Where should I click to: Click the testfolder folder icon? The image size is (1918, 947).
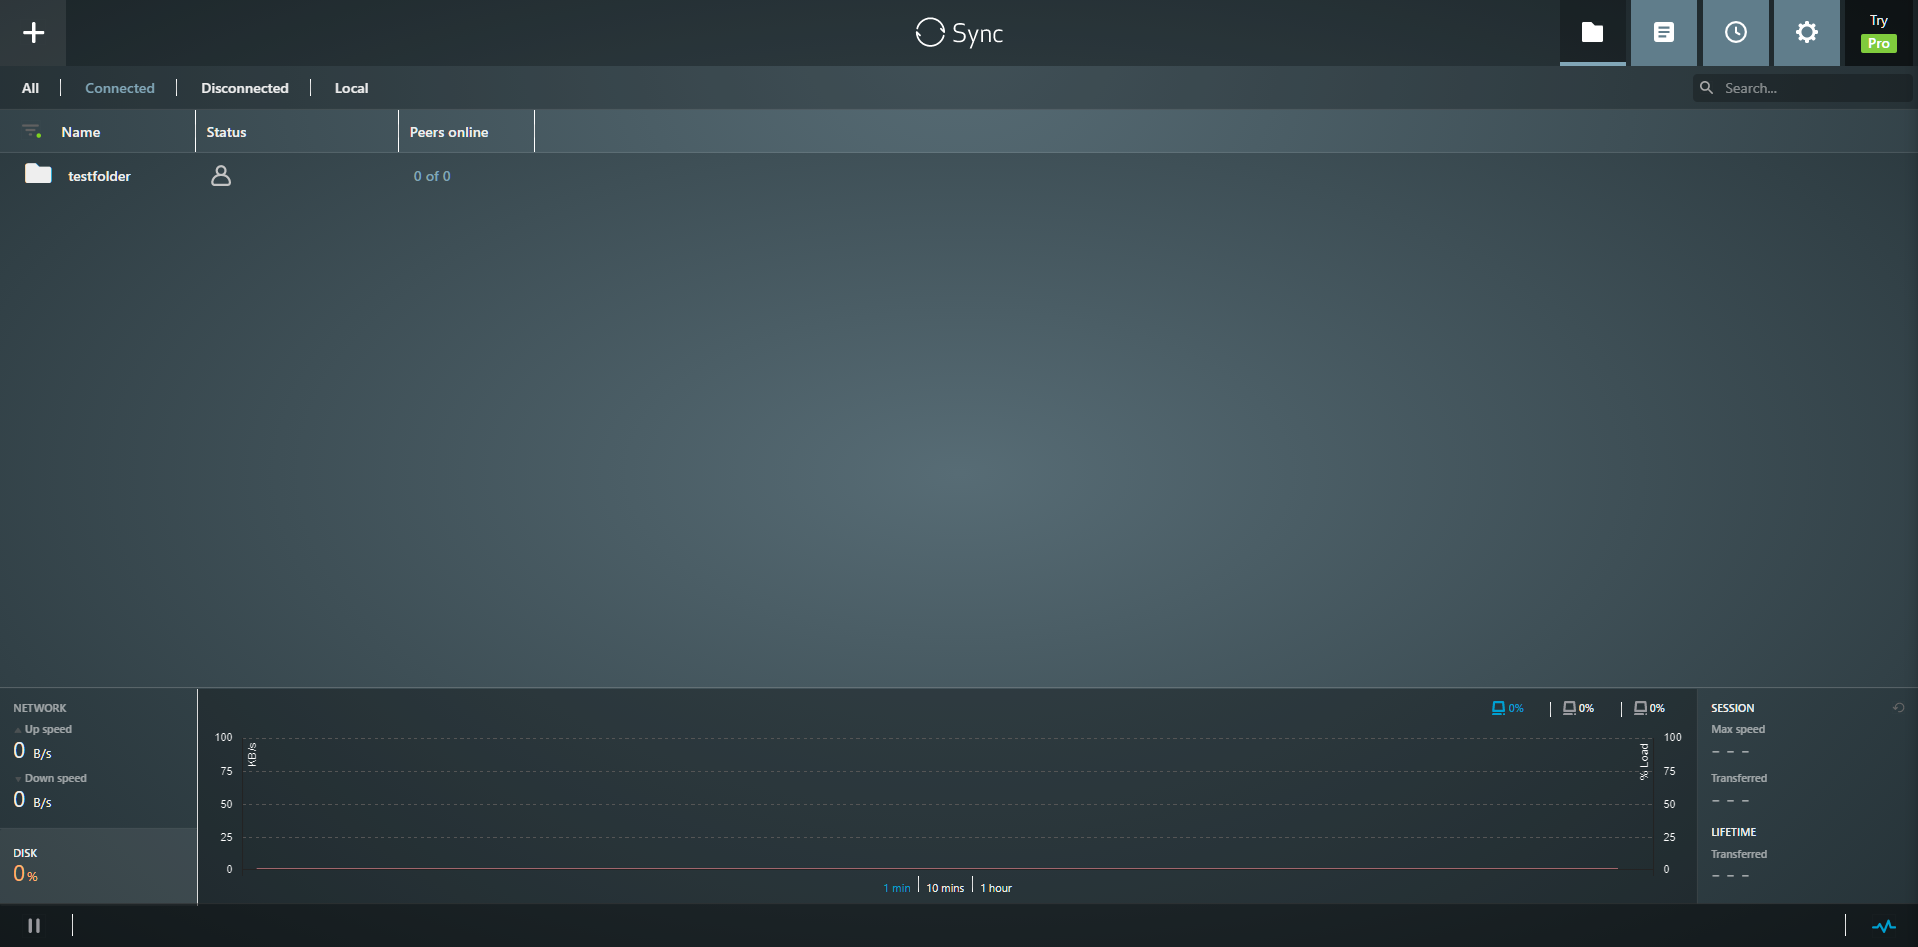click(38, 175)
